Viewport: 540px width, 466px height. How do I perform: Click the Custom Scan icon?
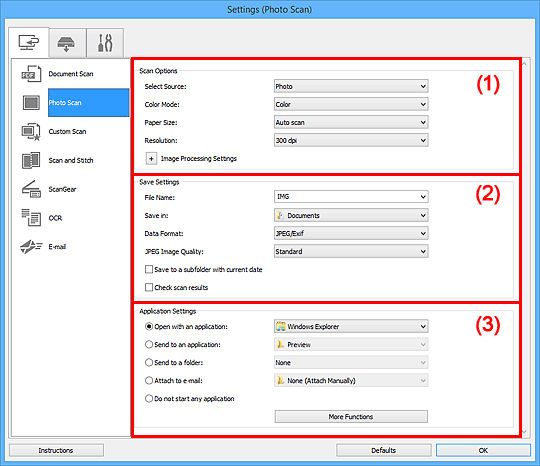coord(31,132)
